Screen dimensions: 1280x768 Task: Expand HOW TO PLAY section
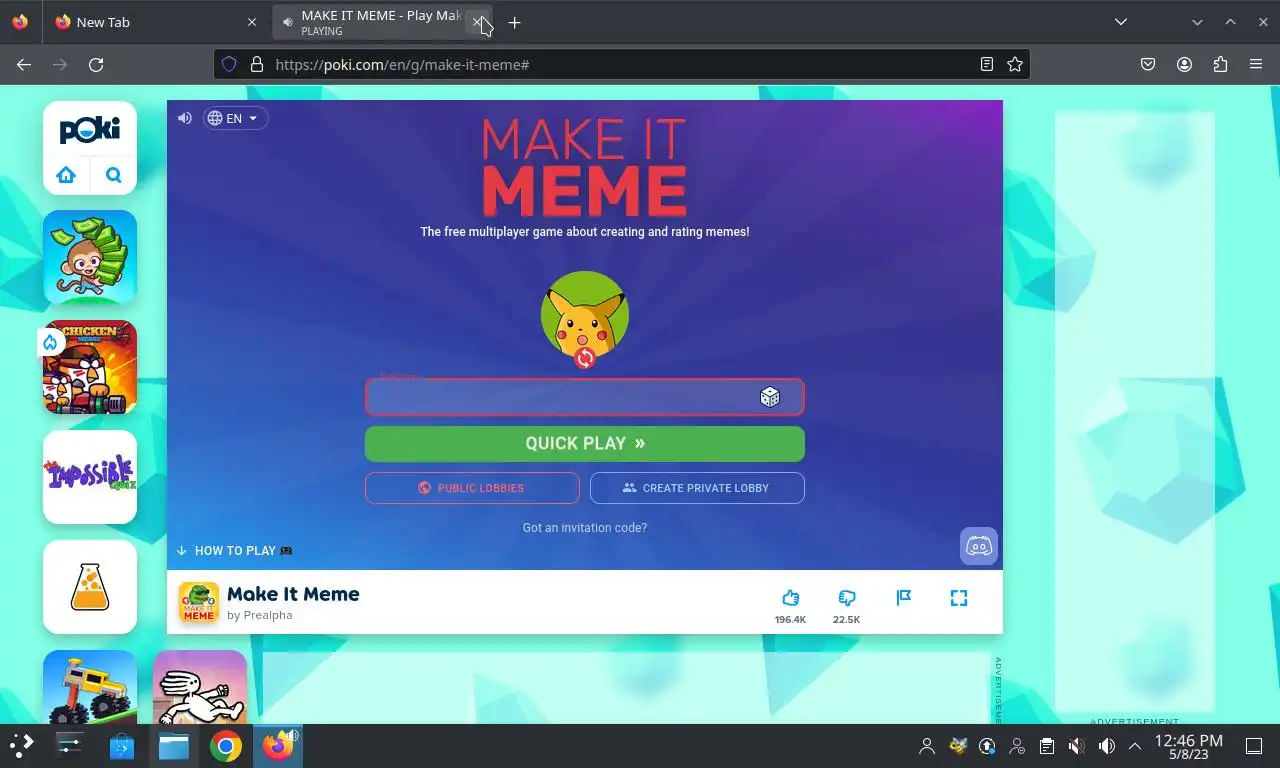(x=234, y=551)
